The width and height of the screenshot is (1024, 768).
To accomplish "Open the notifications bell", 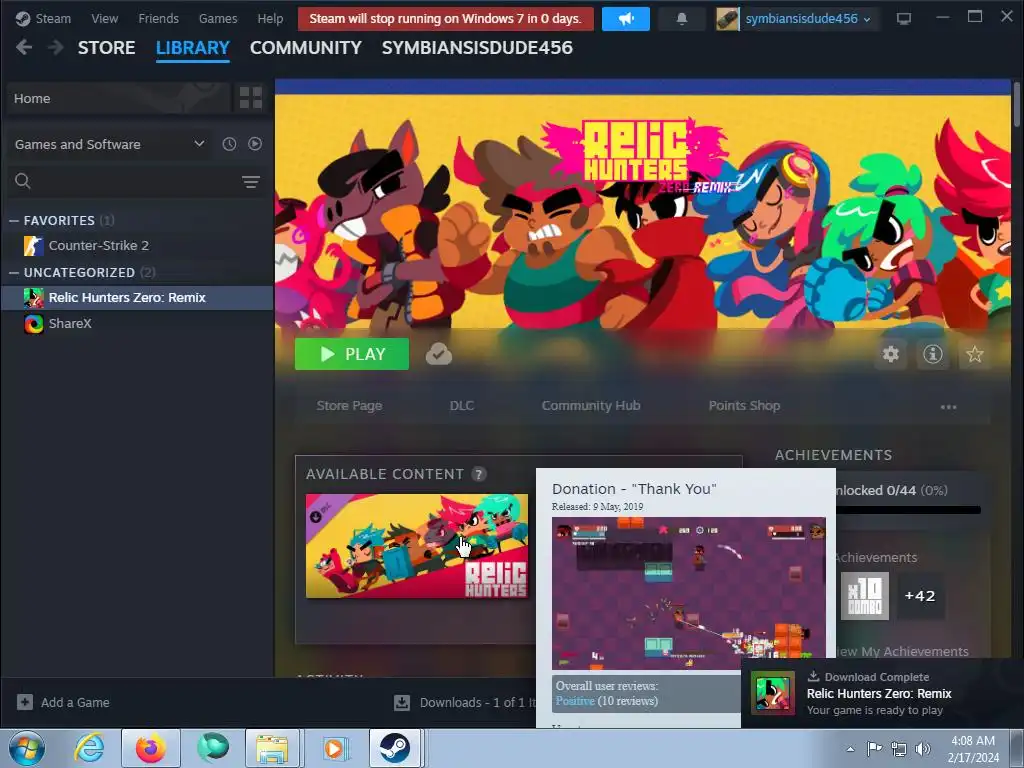I will (x=682, y=19).
